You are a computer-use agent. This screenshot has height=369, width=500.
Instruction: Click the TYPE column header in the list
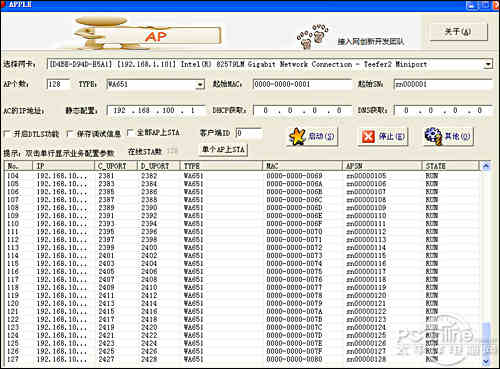(221, 166)
